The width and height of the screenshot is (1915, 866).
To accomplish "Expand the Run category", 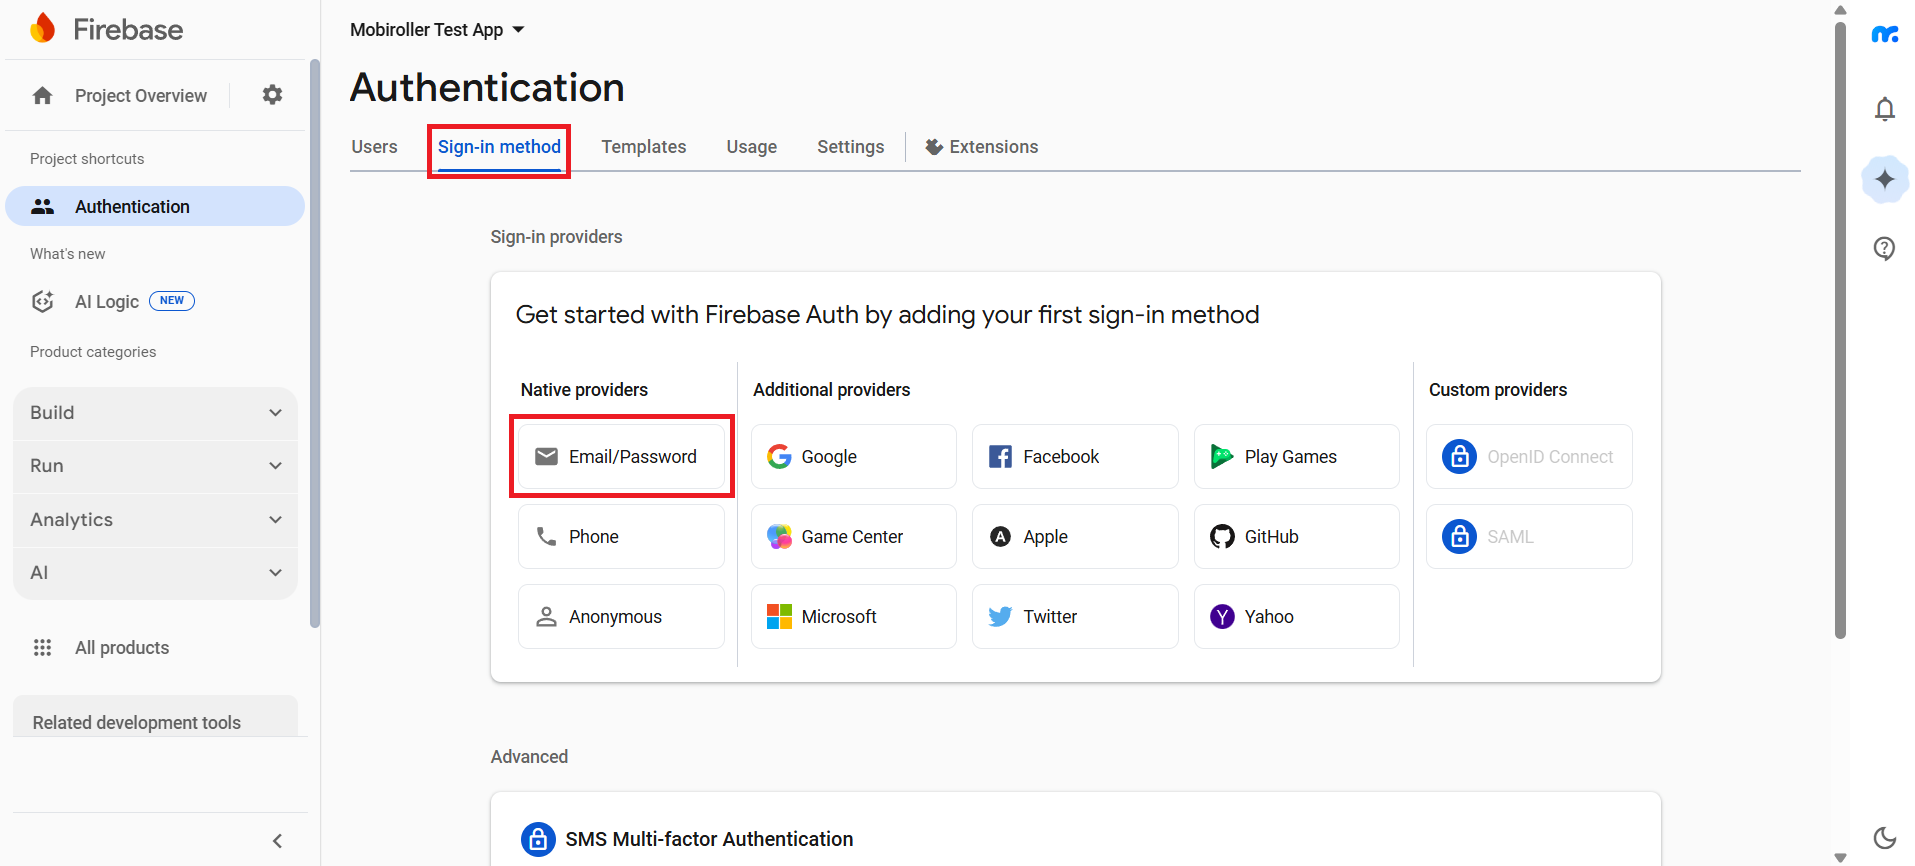I will click(x=155, y=466).
